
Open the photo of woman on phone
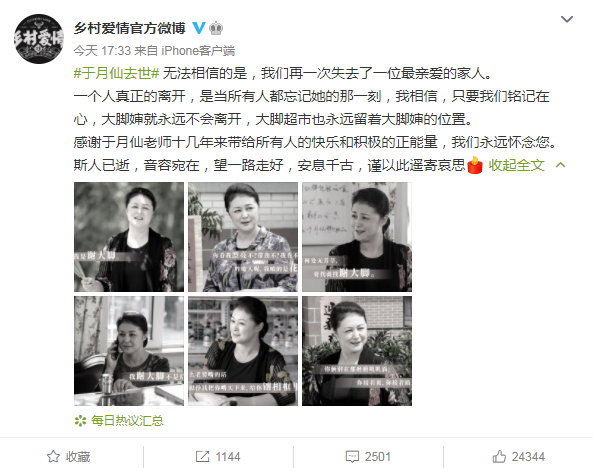point(129,351)
